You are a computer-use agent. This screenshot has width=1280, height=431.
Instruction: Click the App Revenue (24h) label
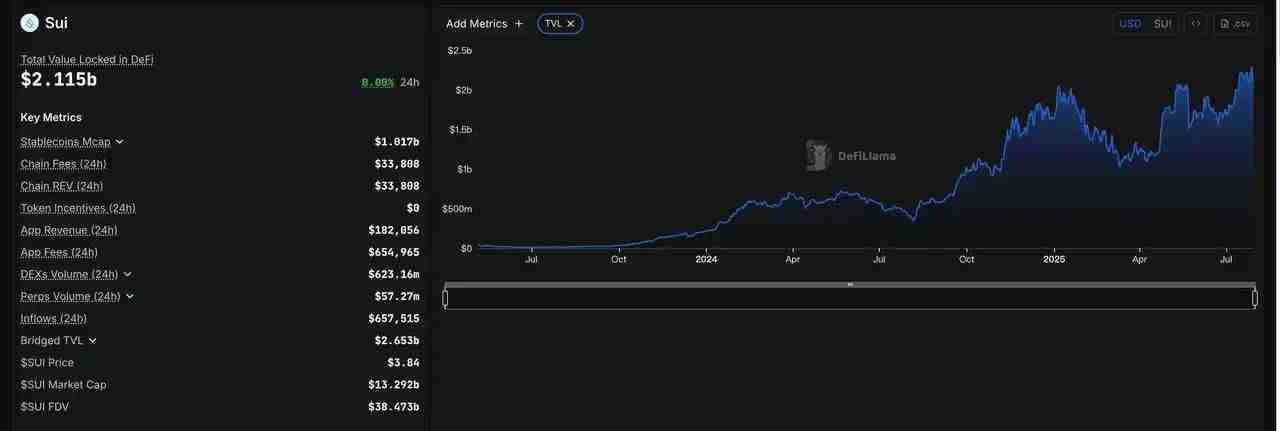(69, 230)
